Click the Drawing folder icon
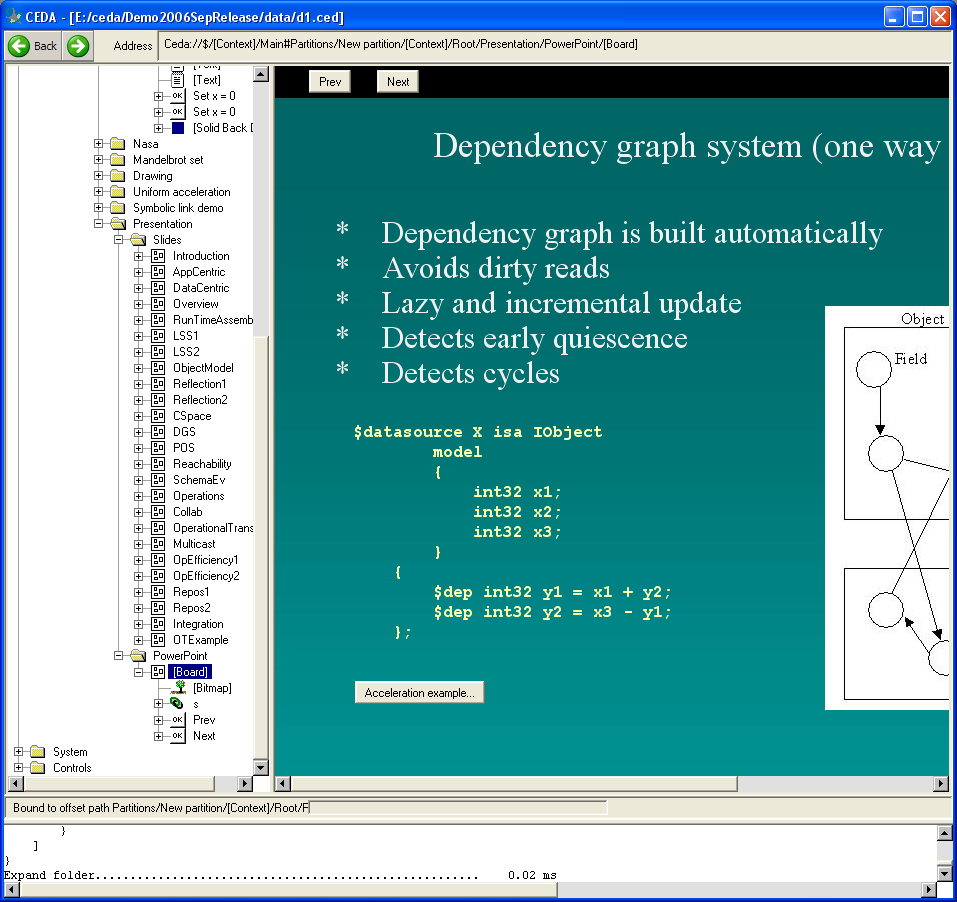This screenshot has height=902, width=957. [x=118, y=176]
